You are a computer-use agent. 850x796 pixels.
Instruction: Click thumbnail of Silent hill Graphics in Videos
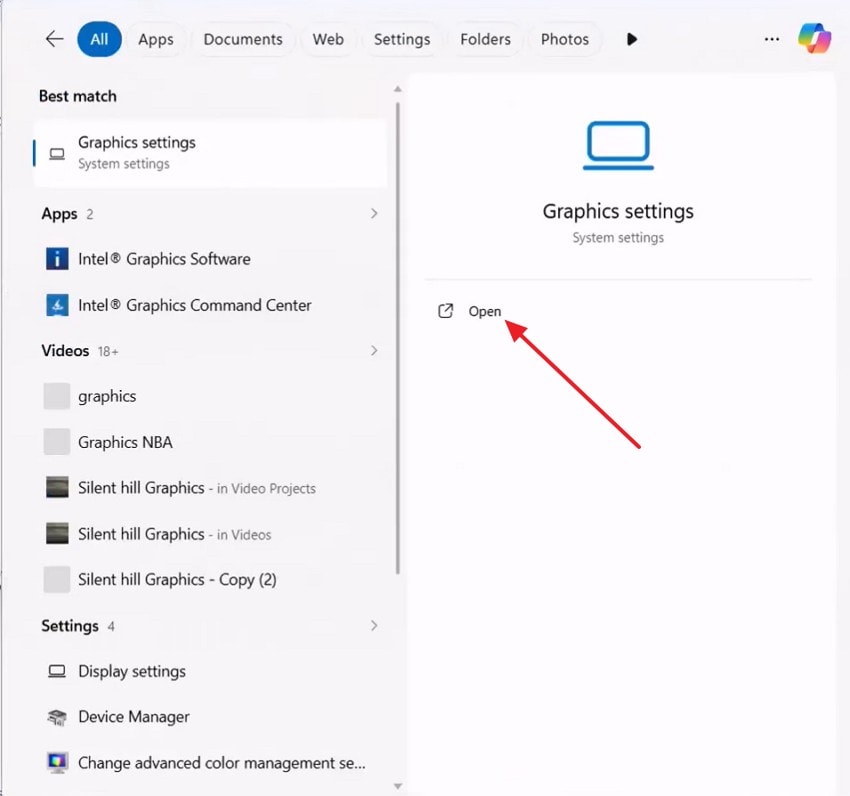click(57, 533)
